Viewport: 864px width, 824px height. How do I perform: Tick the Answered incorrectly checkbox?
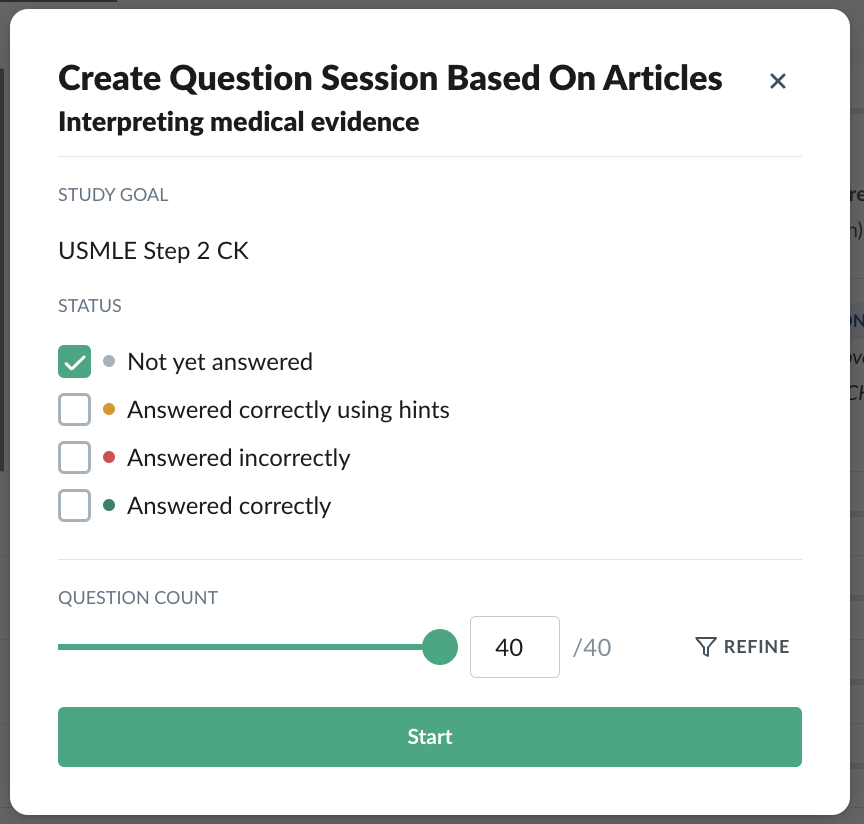(x=74, y=457)
